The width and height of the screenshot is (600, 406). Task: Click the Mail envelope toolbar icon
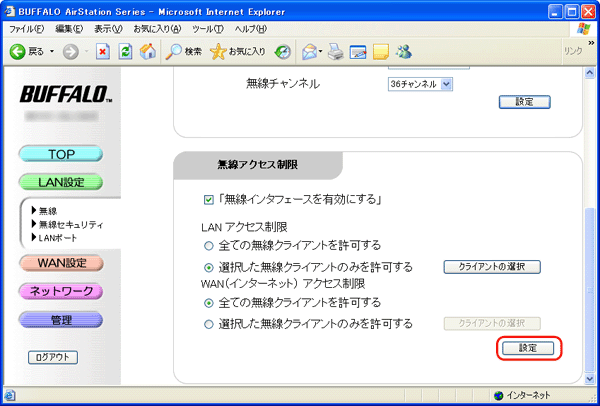coord(308,50)
